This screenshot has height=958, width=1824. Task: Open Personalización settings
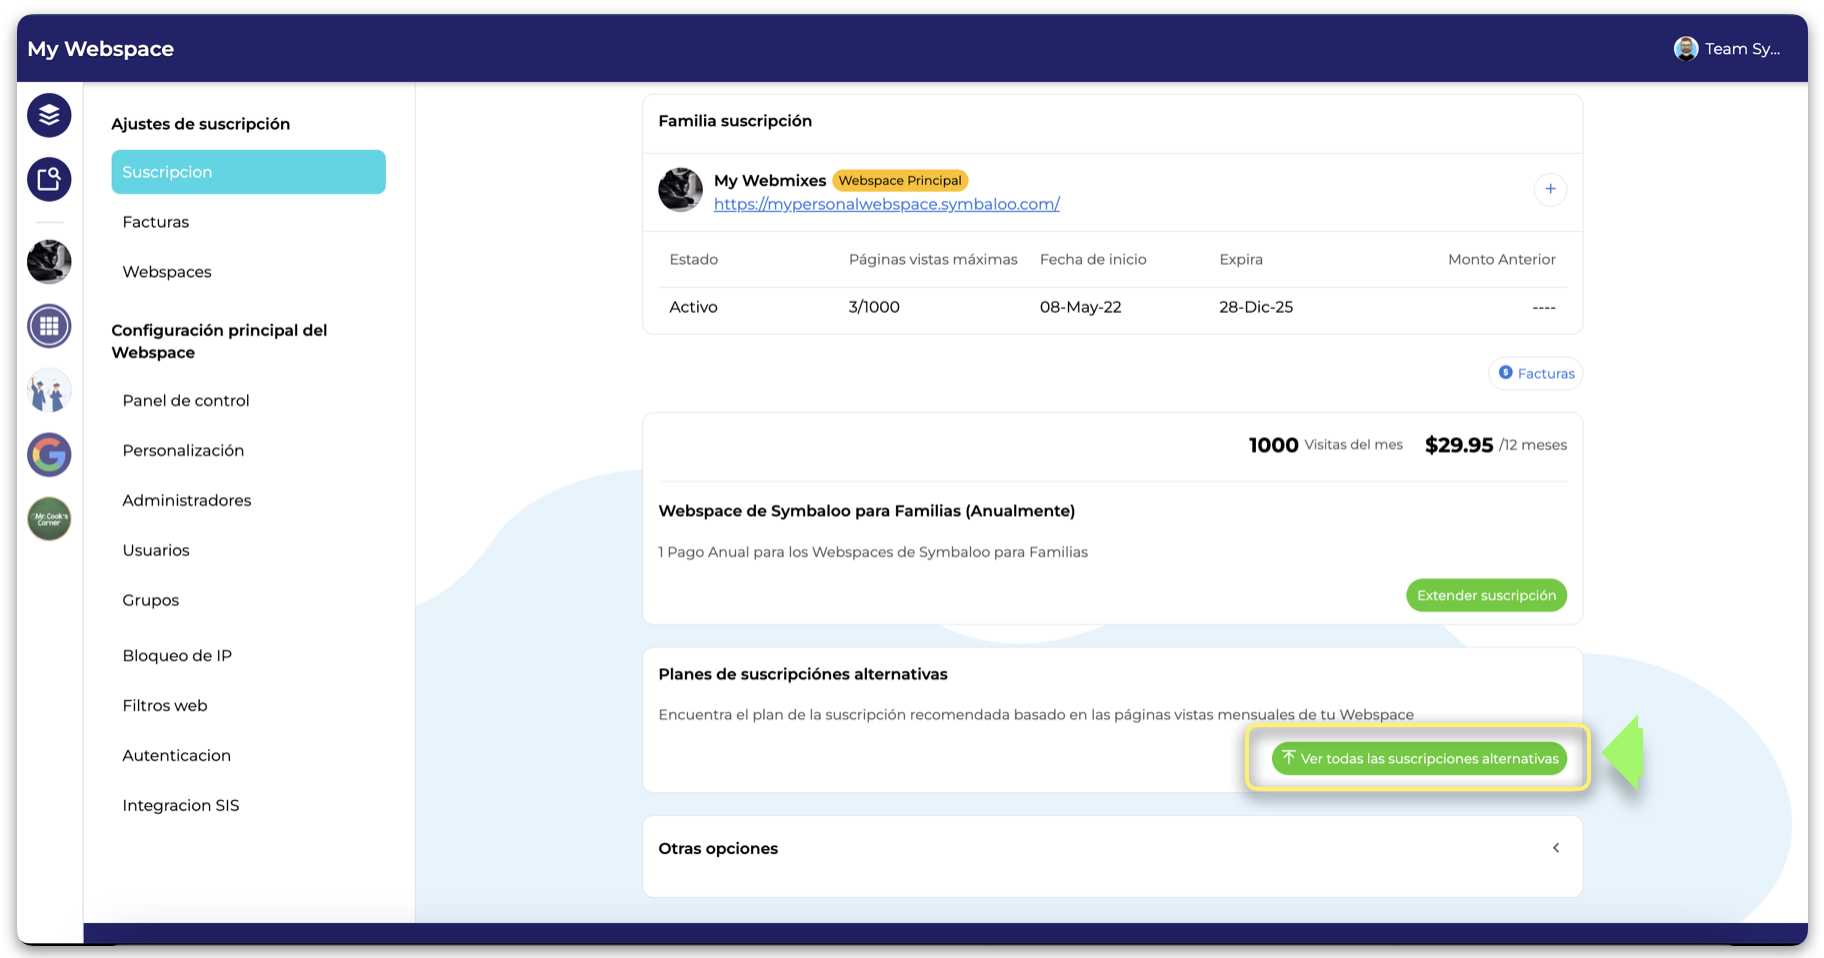(x=183, y=450)
